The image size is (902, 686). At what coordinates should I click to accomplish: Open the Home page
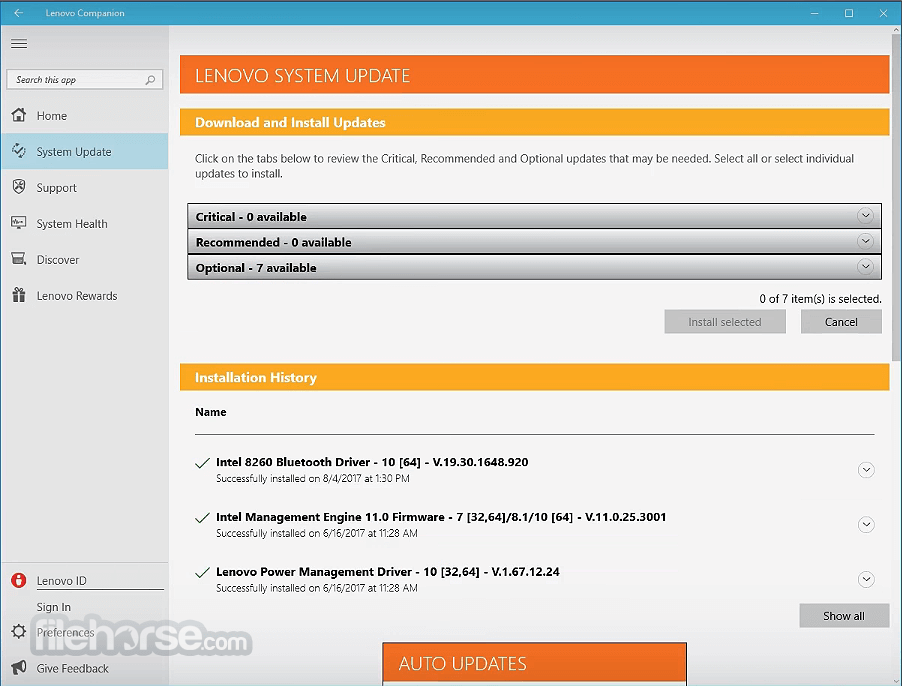point(85,116)
